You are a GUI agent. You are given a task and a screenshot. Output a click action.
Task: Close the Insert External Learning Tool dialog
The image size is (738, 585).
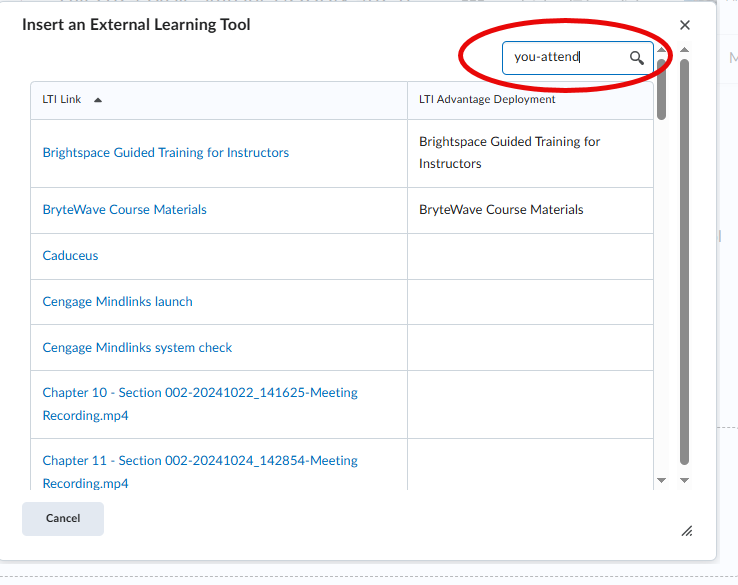click(x=685, y=25)
